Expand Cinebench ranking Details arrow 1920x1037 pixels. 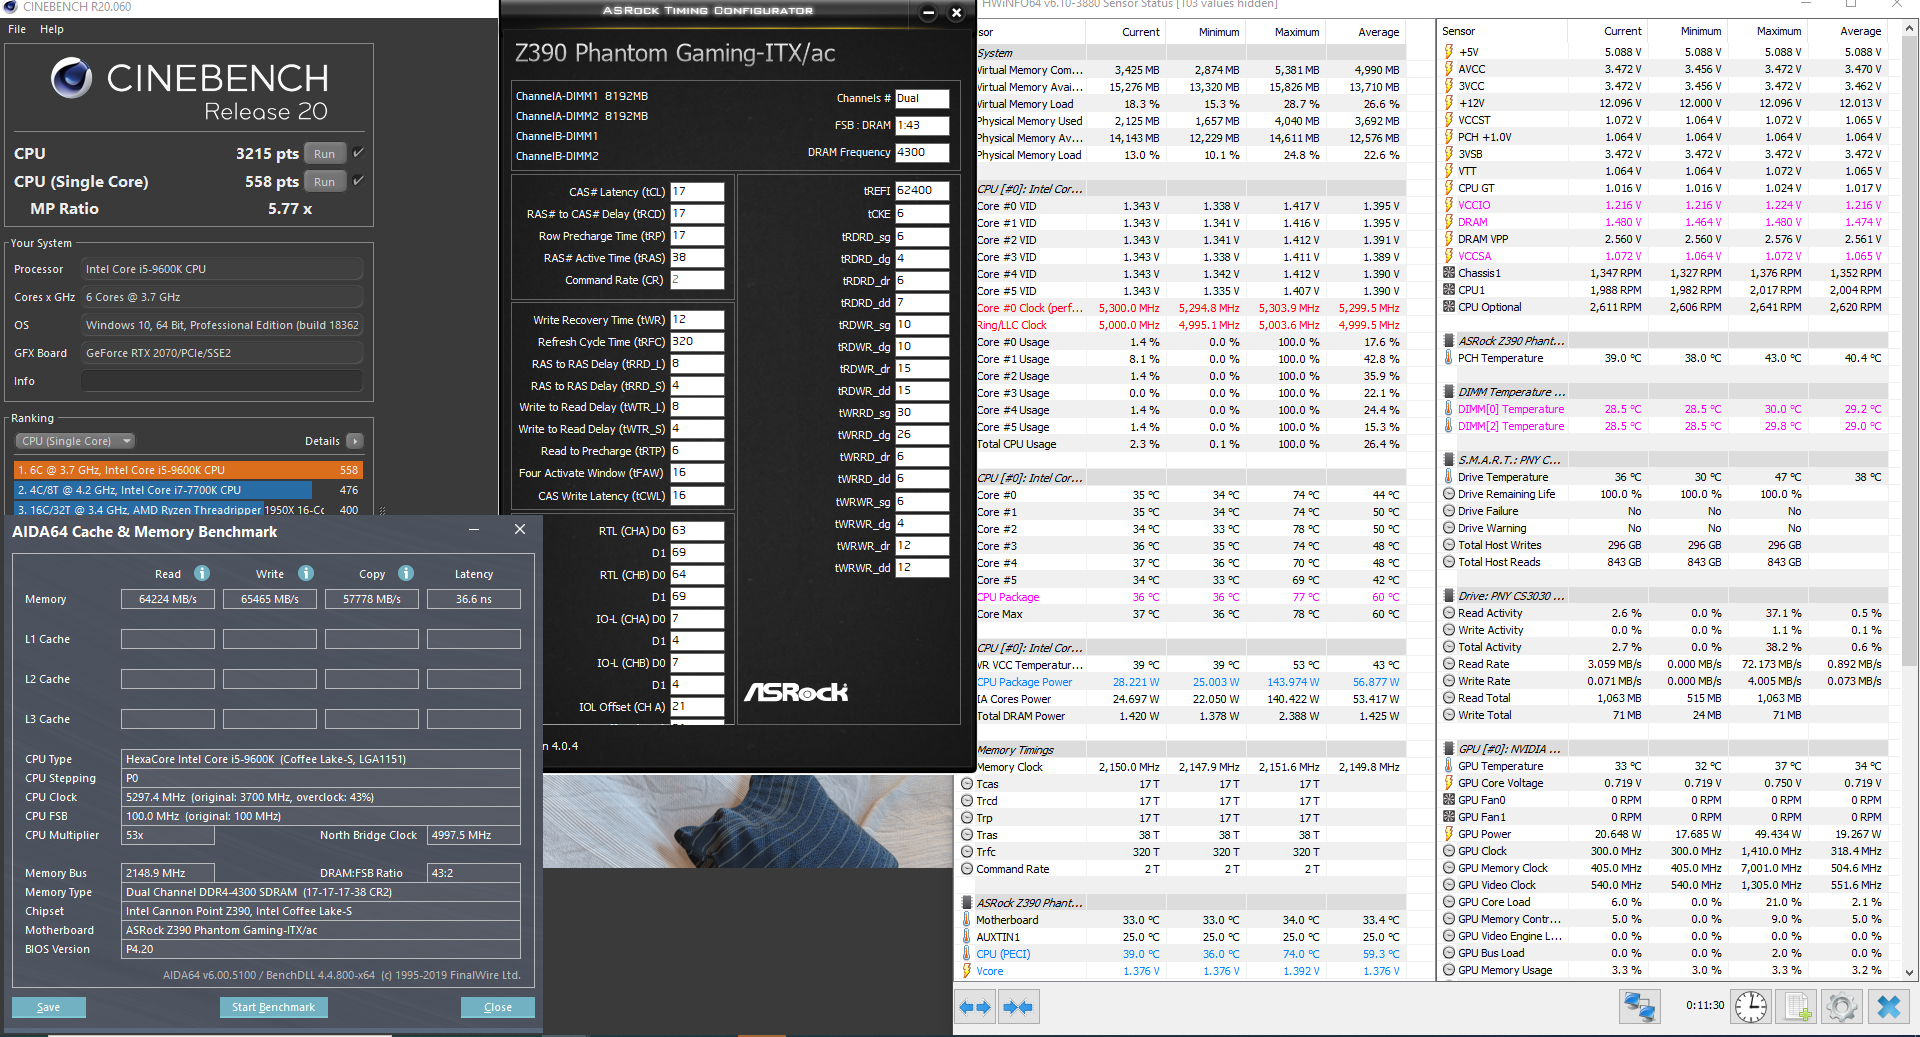click(355, 441)
